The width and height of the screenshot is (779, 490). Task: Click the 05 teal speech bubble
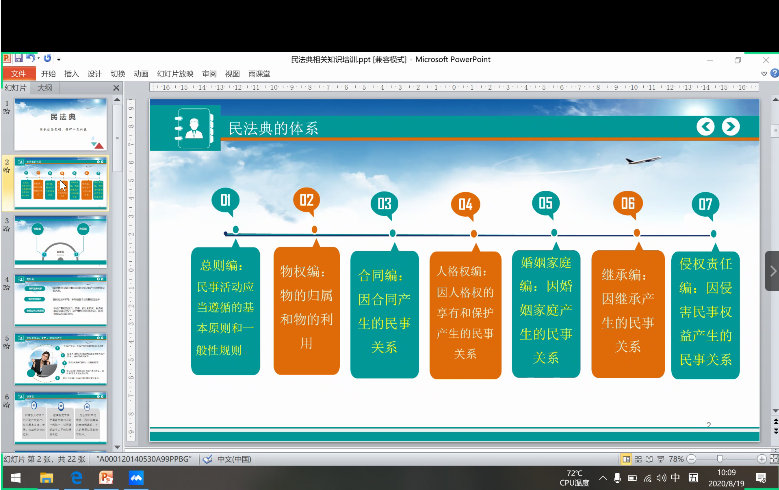pyautogui.click(x=545, y=204)
